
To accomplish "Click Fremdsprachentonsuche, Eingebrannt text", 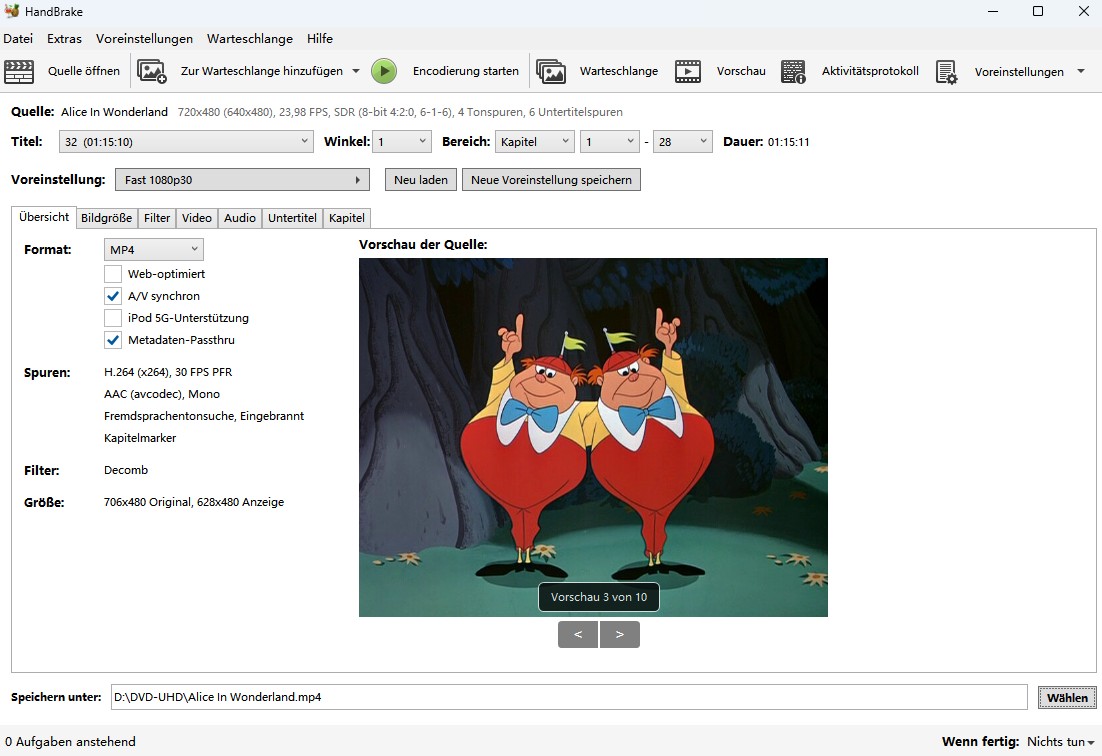I will [204, 416].
